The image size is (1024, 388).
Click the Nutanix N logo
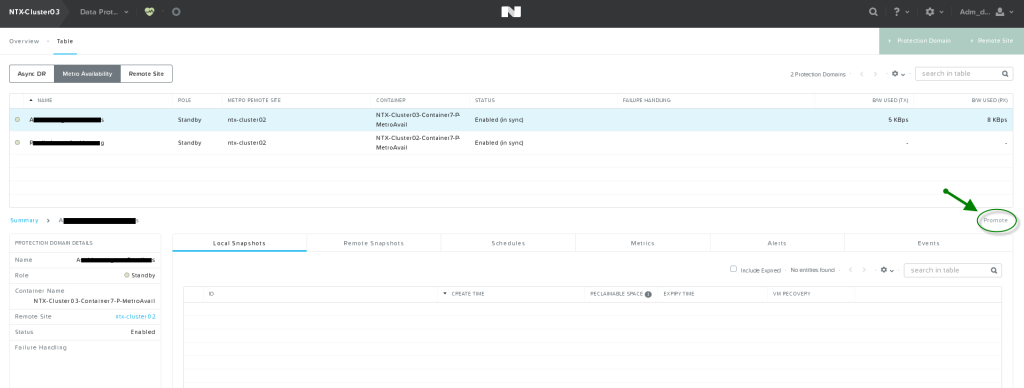click(x=511, y=12)
